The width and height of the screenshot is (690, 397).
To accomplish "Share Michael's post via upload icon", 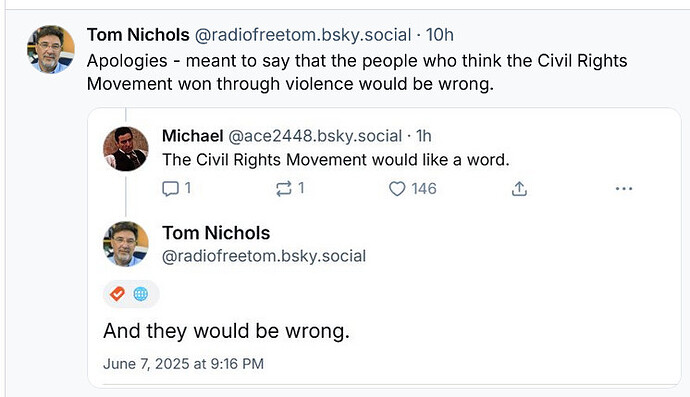I will coord(519,189).
